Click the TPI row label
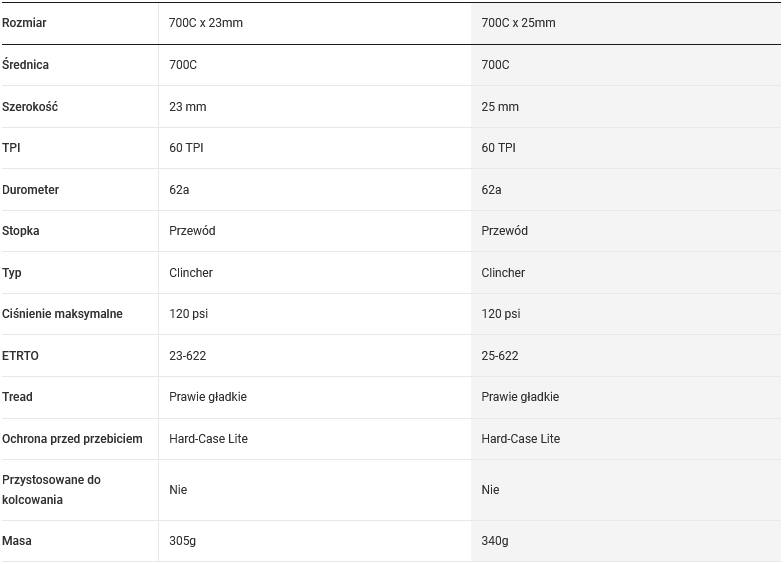The image size is (784, 564). coord(12,148)
